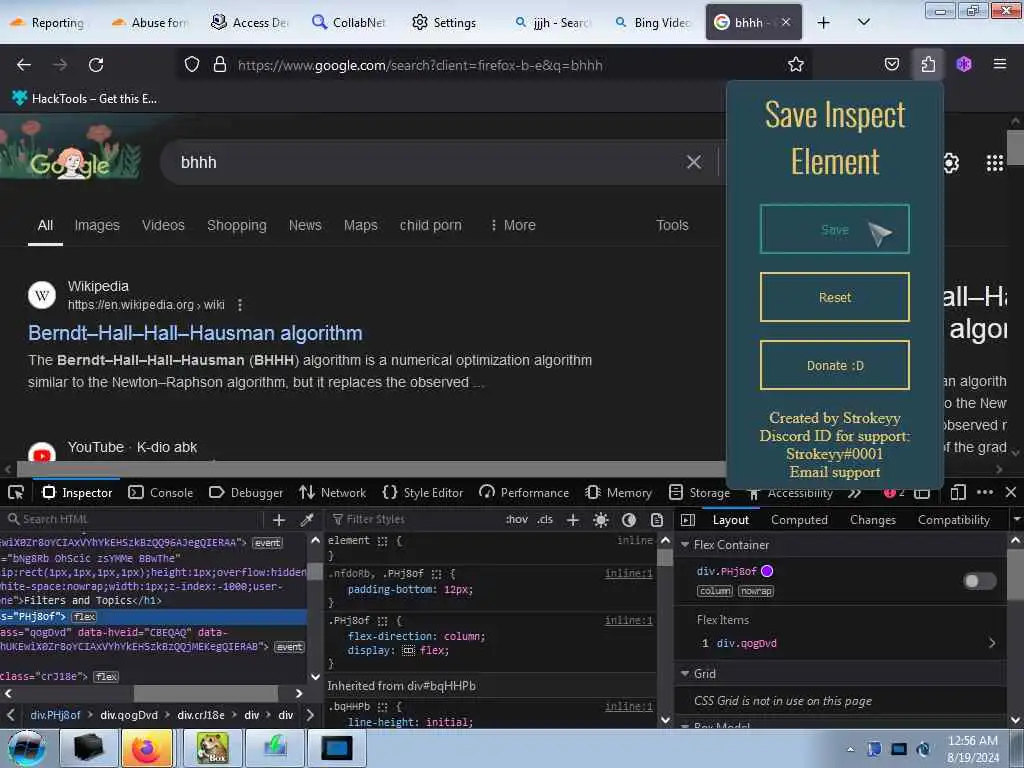
Task: Open the Berndt–Hall–Hall–Hausman algorithm link
Action: [195, 333]
